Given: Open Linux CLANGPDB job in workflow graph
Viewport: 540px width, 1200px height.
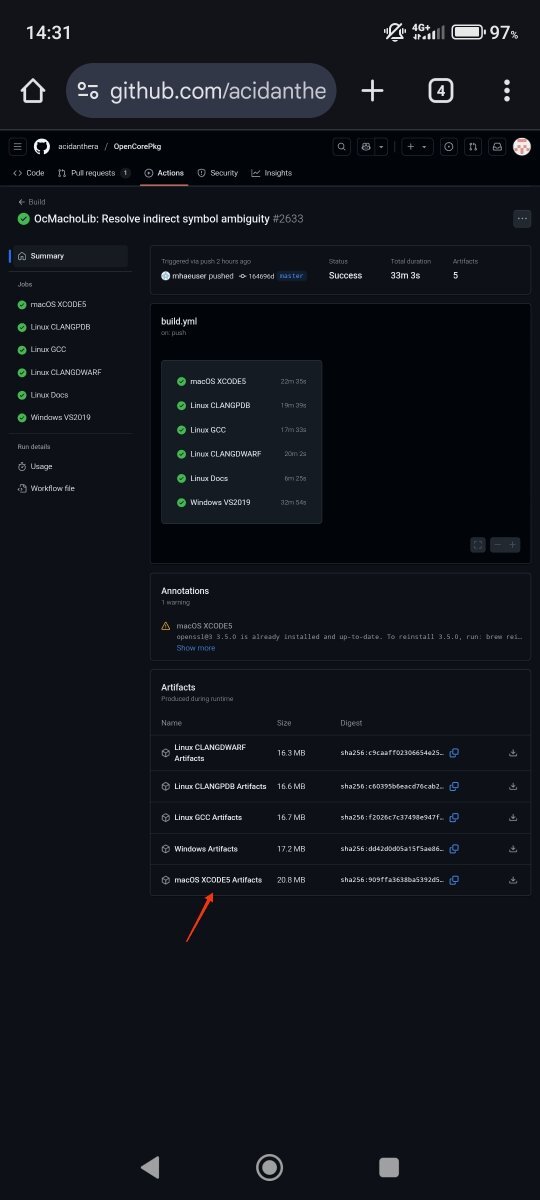Looking at the screenshot, I should (x=242, y=405).
